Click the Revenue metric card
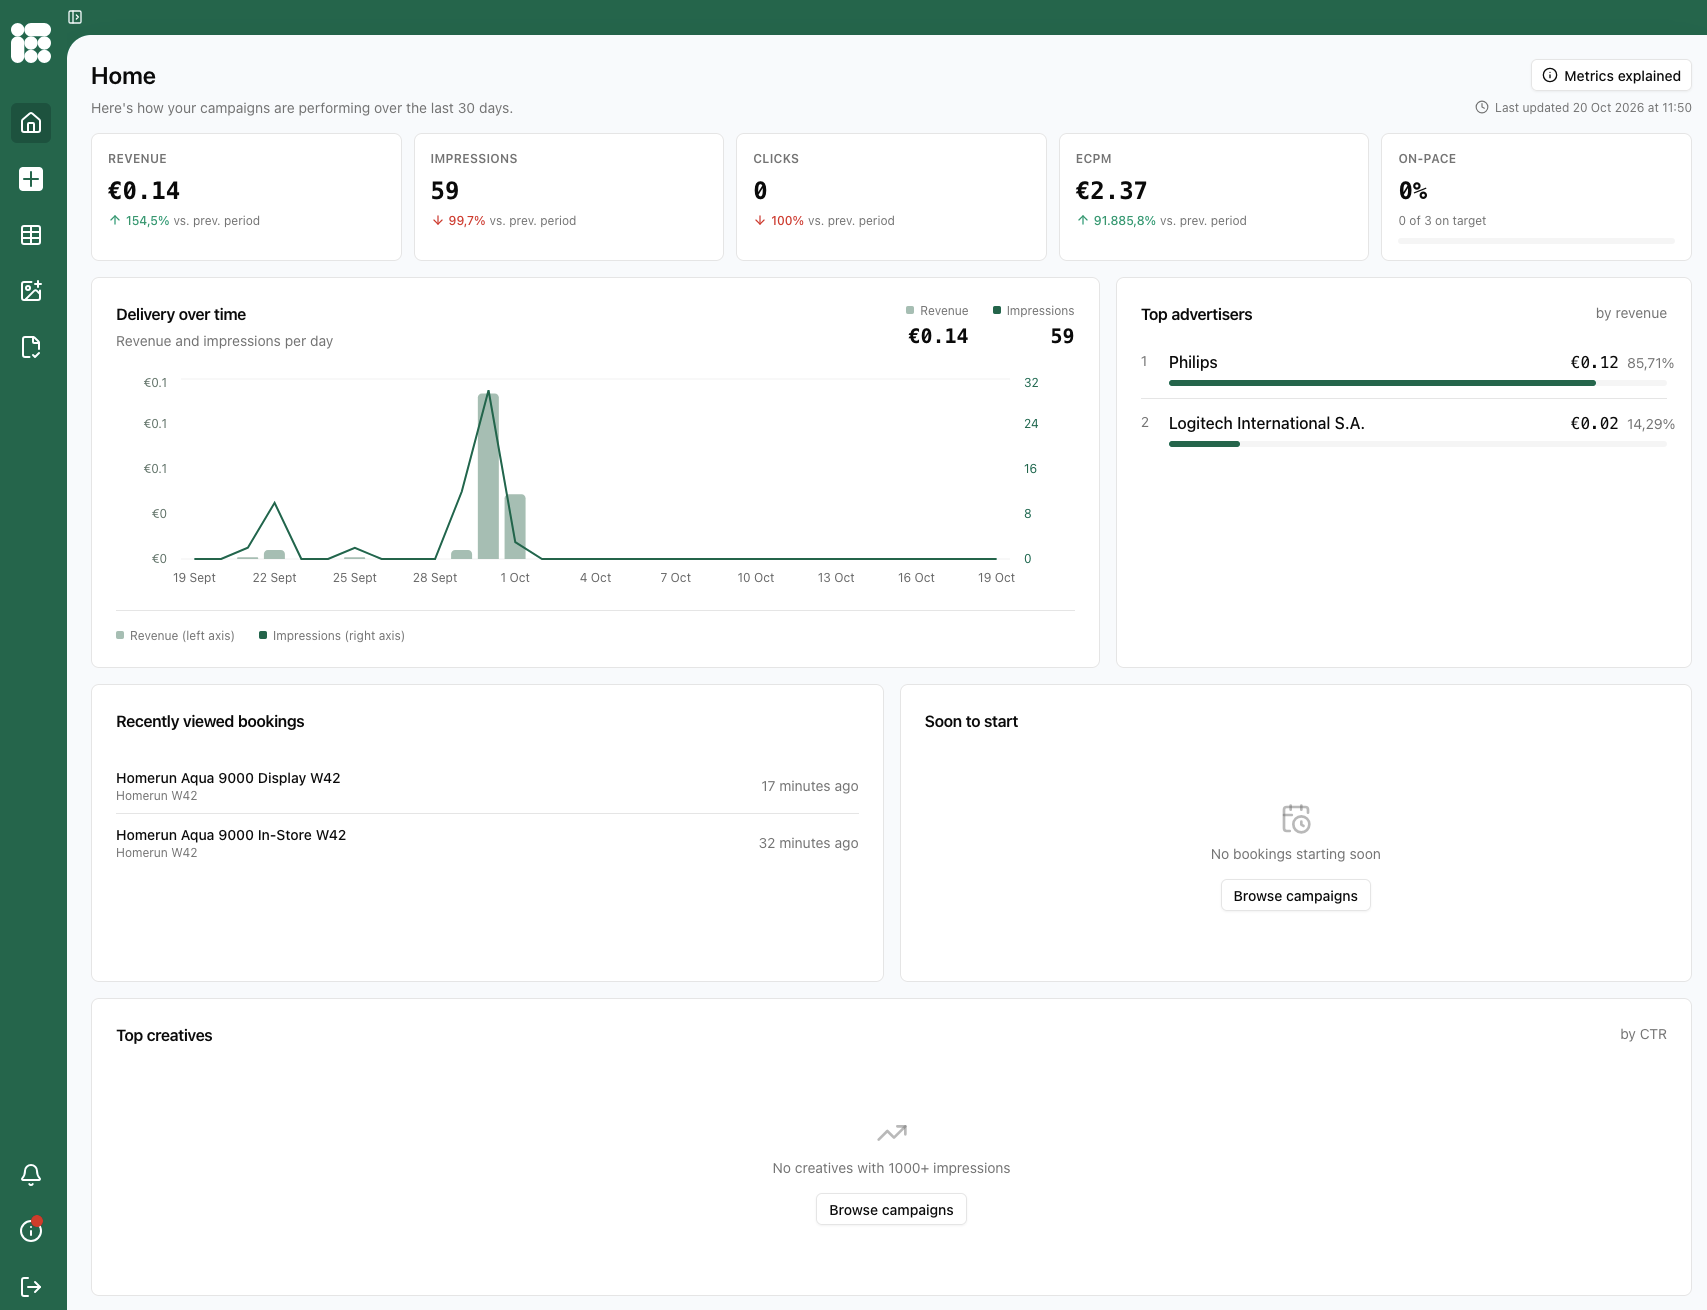1707x1310 pixels. click(246, 197)
